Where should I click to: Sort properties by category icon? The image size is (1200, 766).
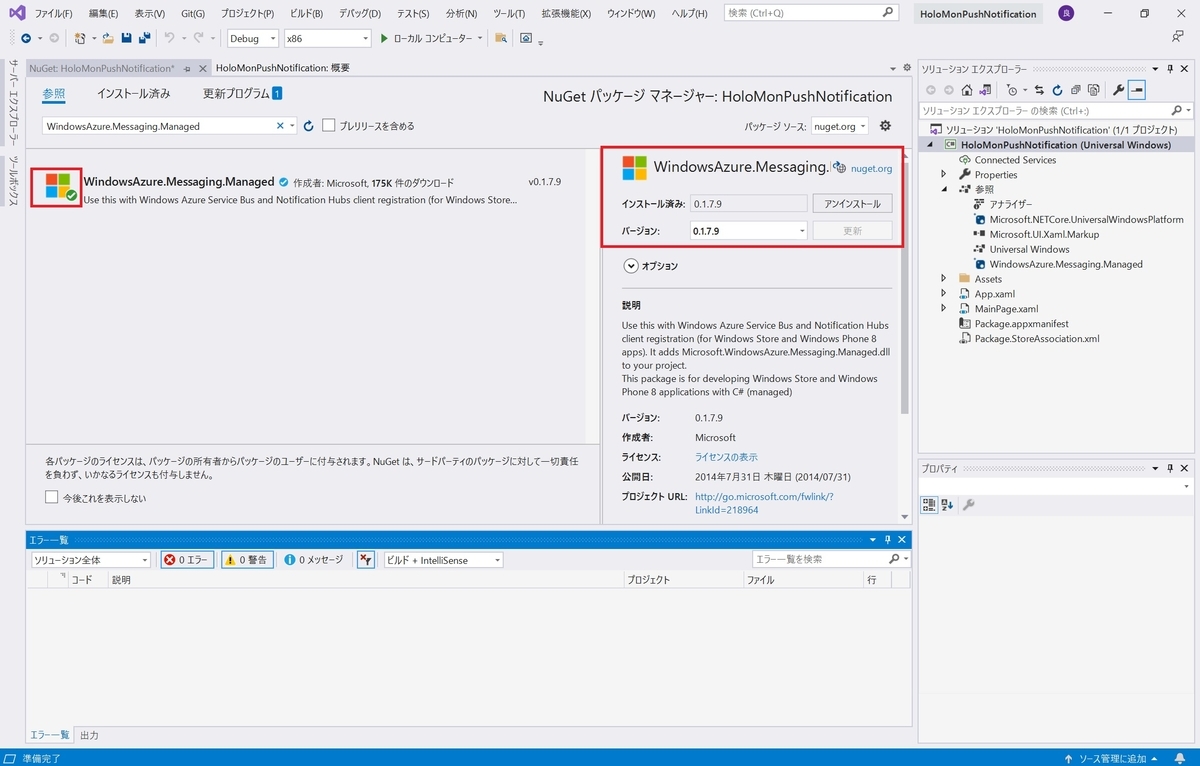[928, 505]
